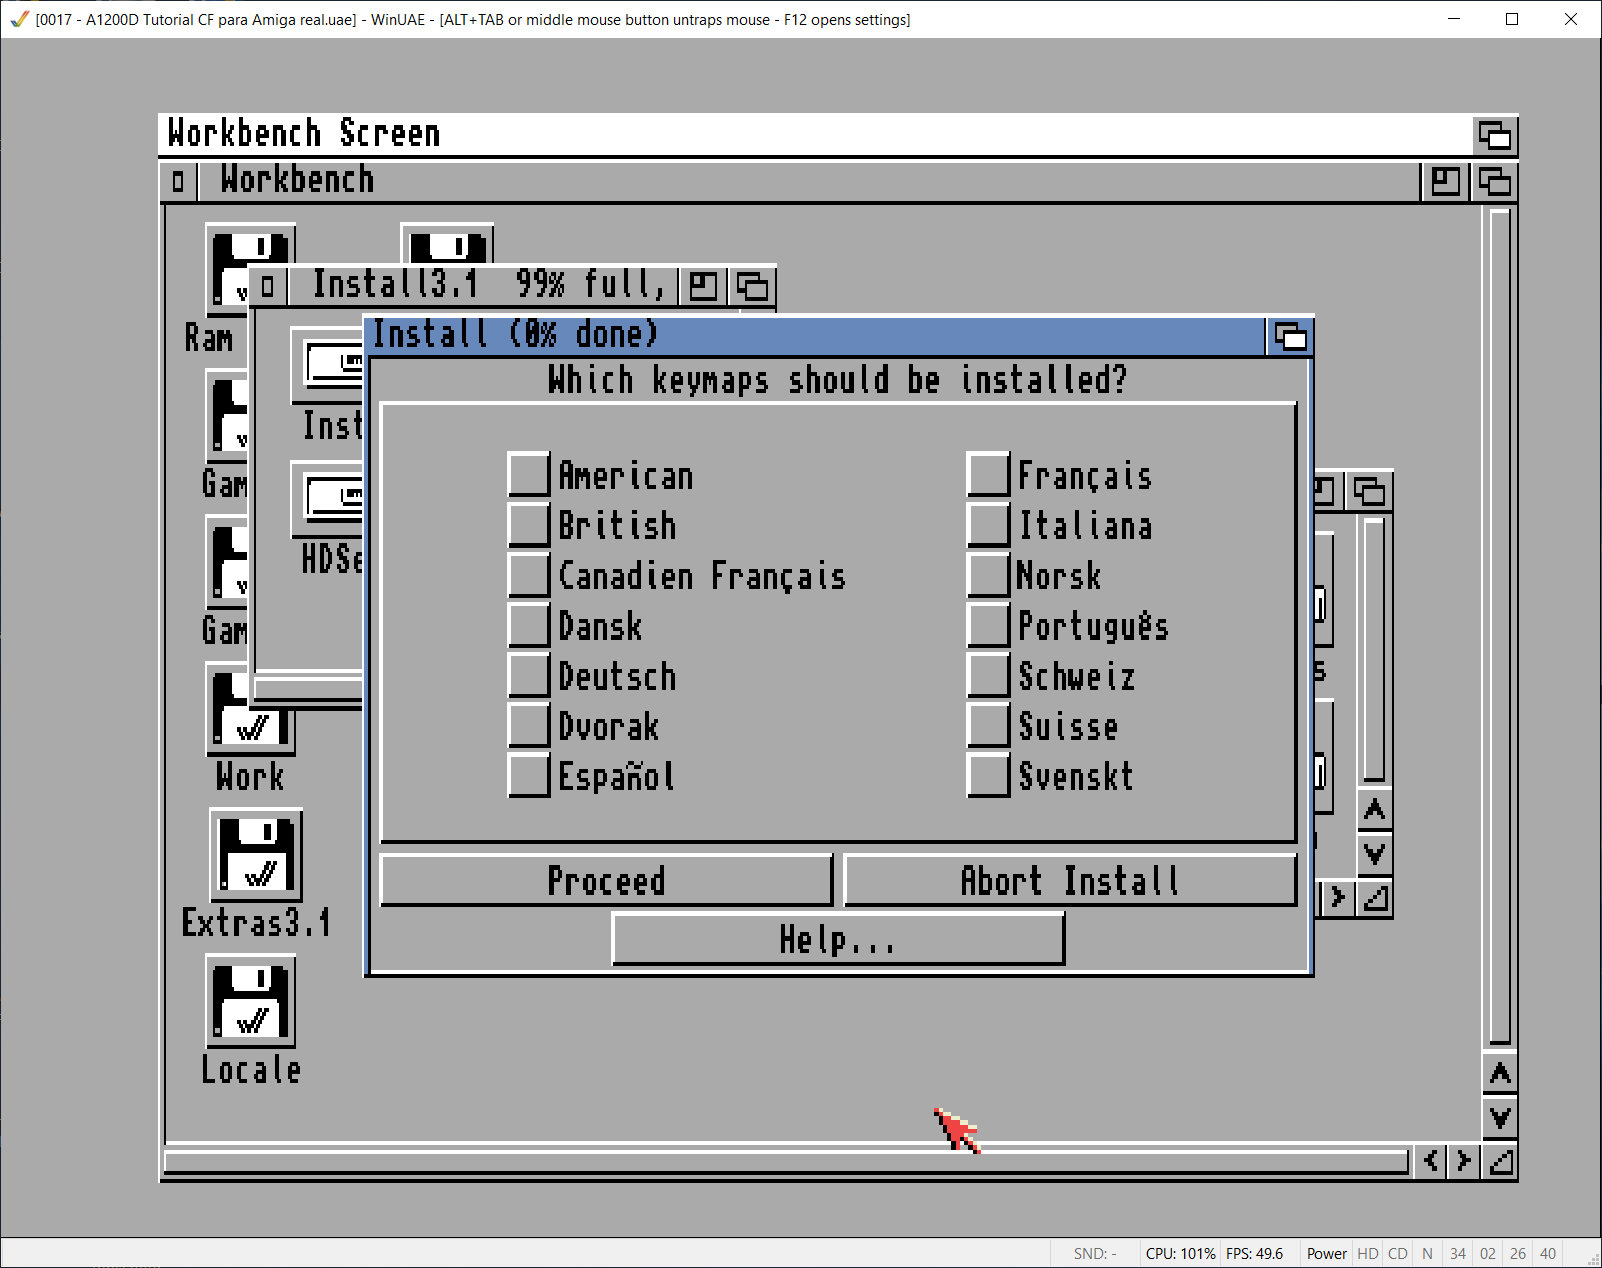The height and width of the screenshot is (1268, 1602).
Task: Click the Install dialog title bar
Action: point(818,336)
